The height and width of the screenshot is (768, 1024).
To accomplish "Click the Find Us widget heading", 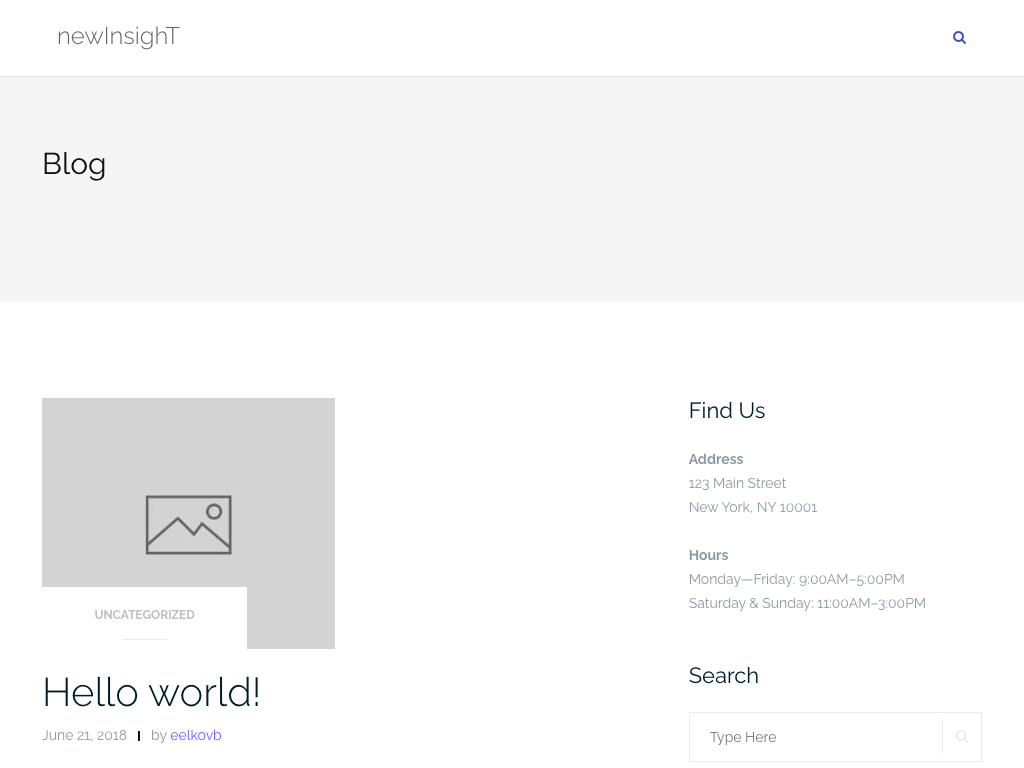I will coord(726,410).
